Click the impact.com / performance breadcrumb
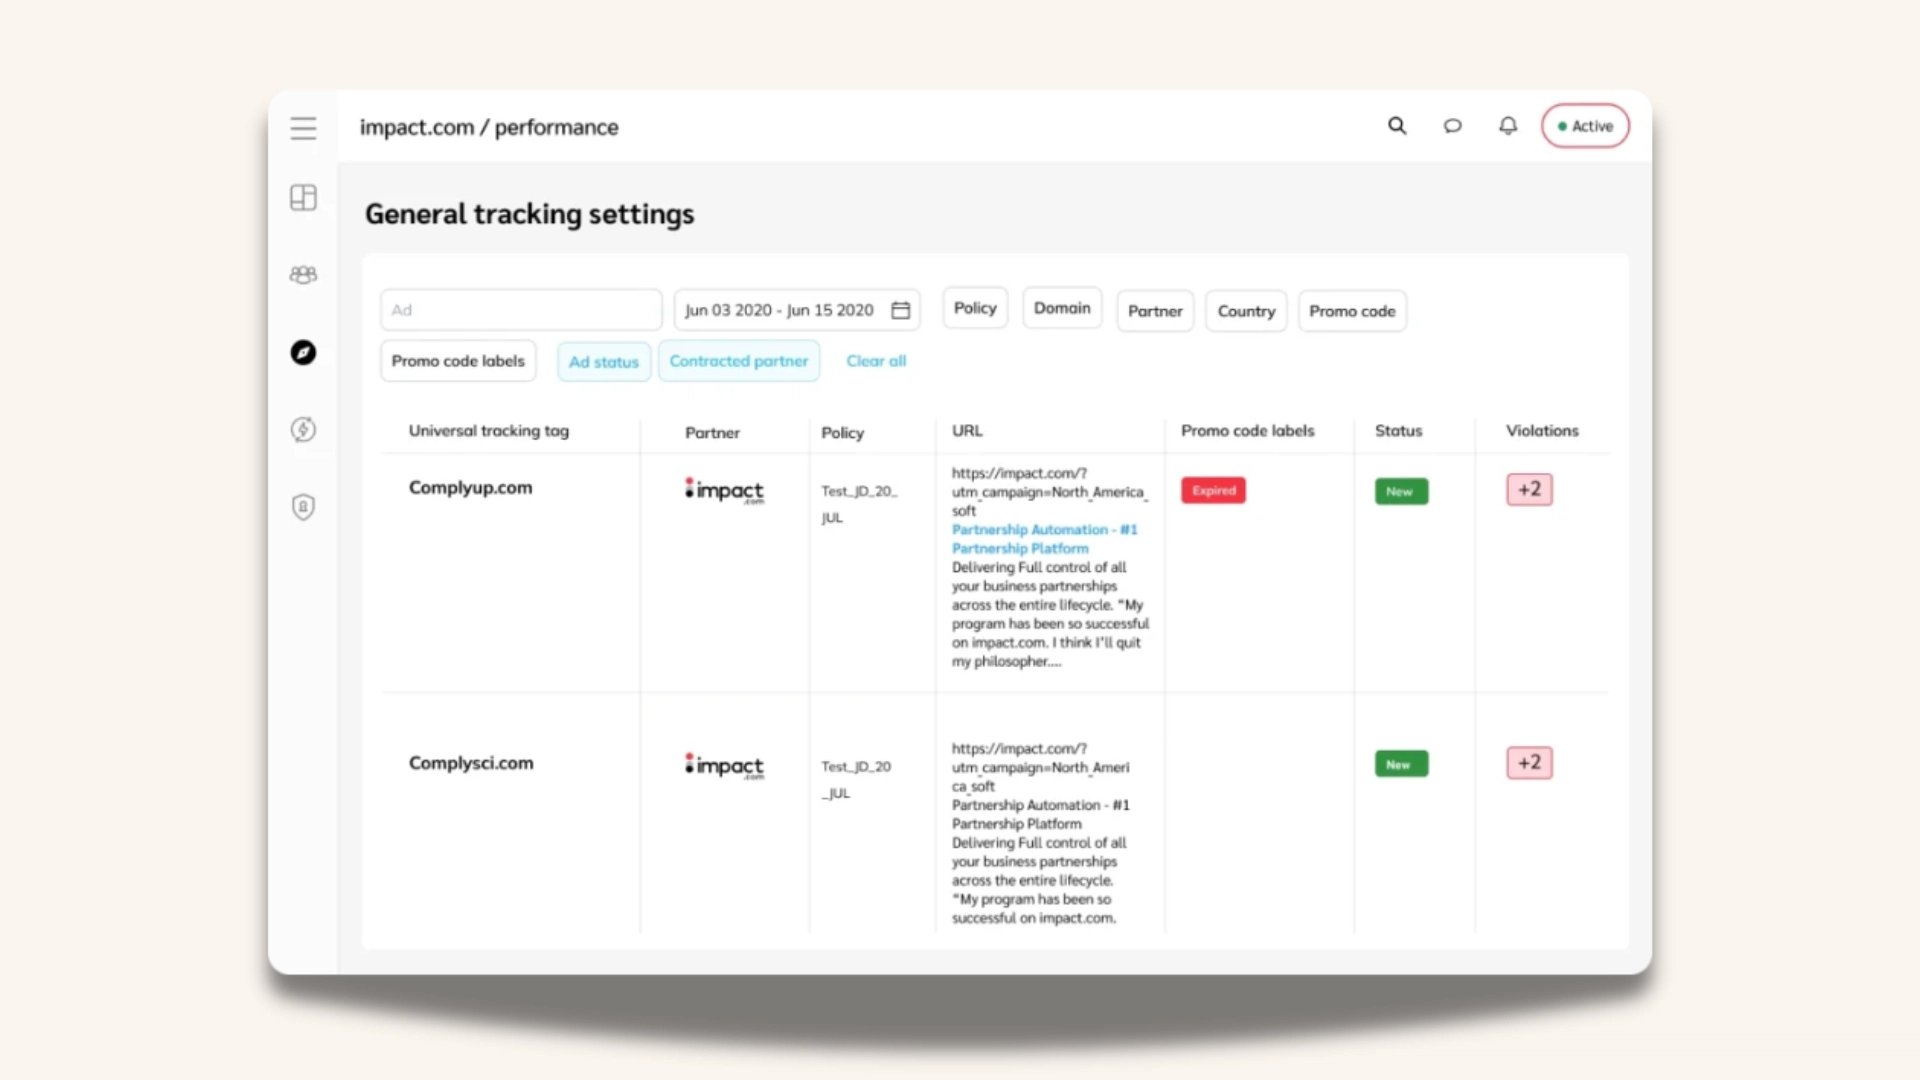1920x1080 pixels. (489, 127)
